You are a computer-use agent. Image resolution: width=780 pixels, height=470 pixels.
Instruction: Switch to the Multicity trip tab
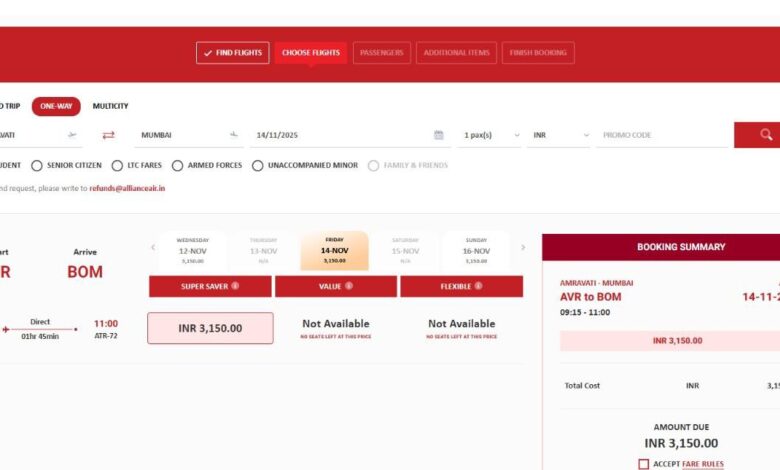(x=110, y=106)
